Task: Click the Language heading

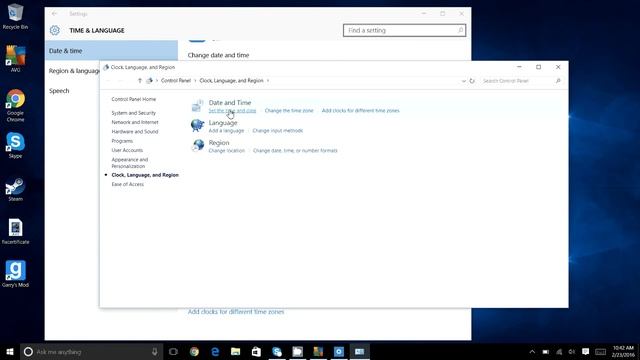Action: coord(223,122)
